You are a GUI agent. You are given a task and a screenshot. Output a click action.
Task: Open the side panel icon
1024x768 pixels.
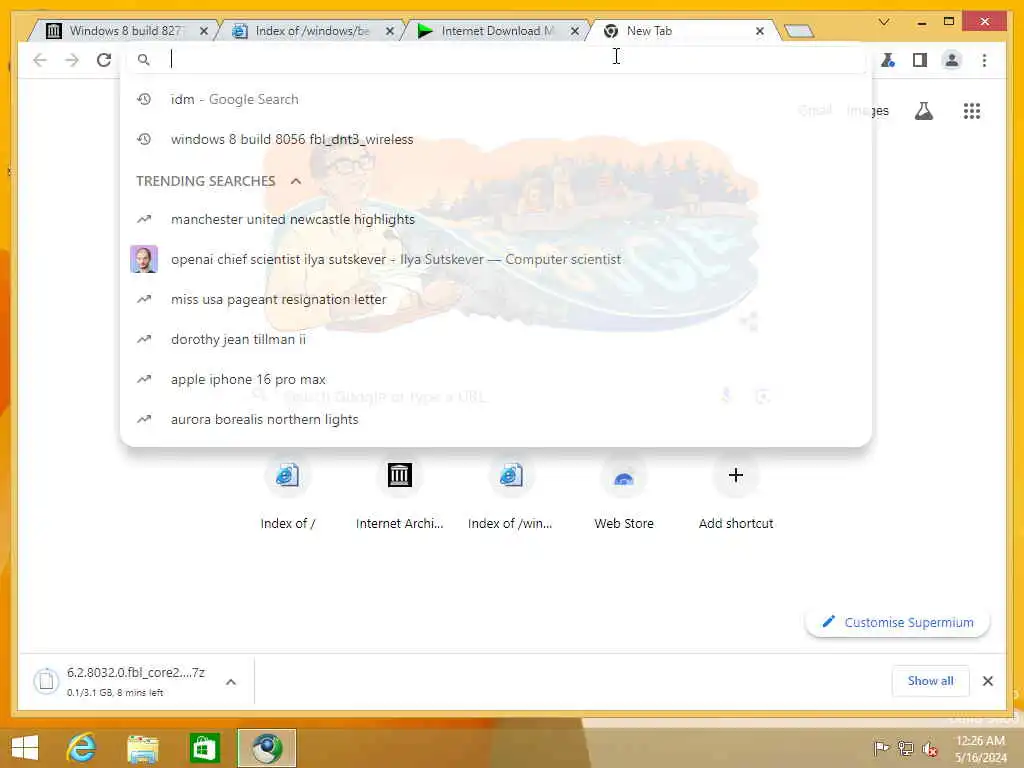tap(920, 60)
